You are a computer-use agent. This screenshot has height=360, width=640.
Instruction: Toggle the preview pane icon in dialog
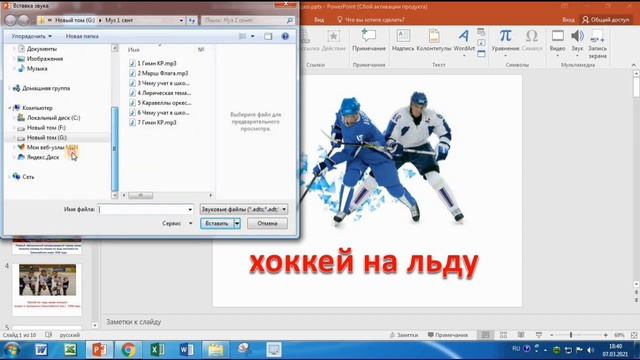pyautogui.click(x=268, y=36)
